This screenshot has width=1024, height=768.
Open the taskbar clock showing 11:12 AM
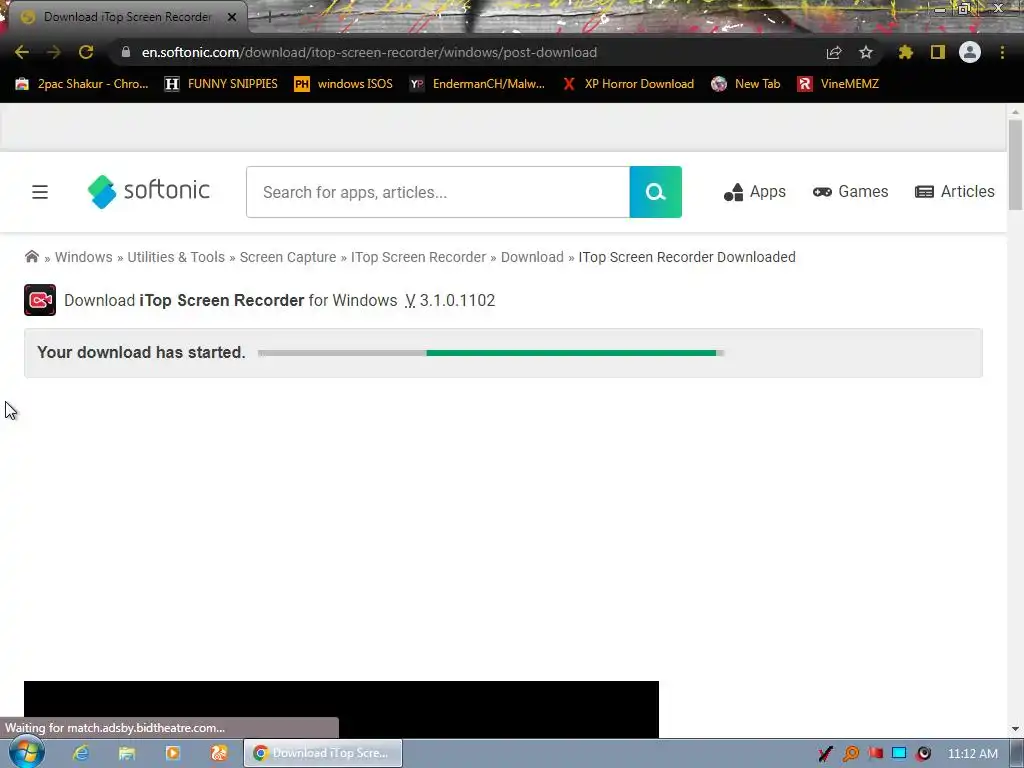972,754
